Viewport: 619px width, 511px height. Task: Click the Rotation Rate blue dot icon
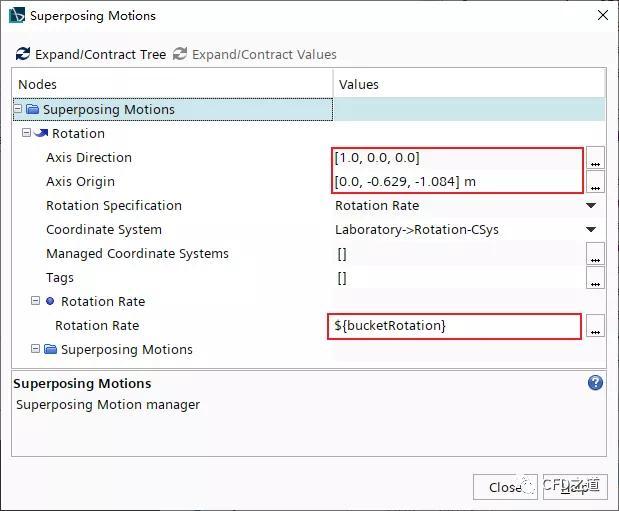point(50,301)
